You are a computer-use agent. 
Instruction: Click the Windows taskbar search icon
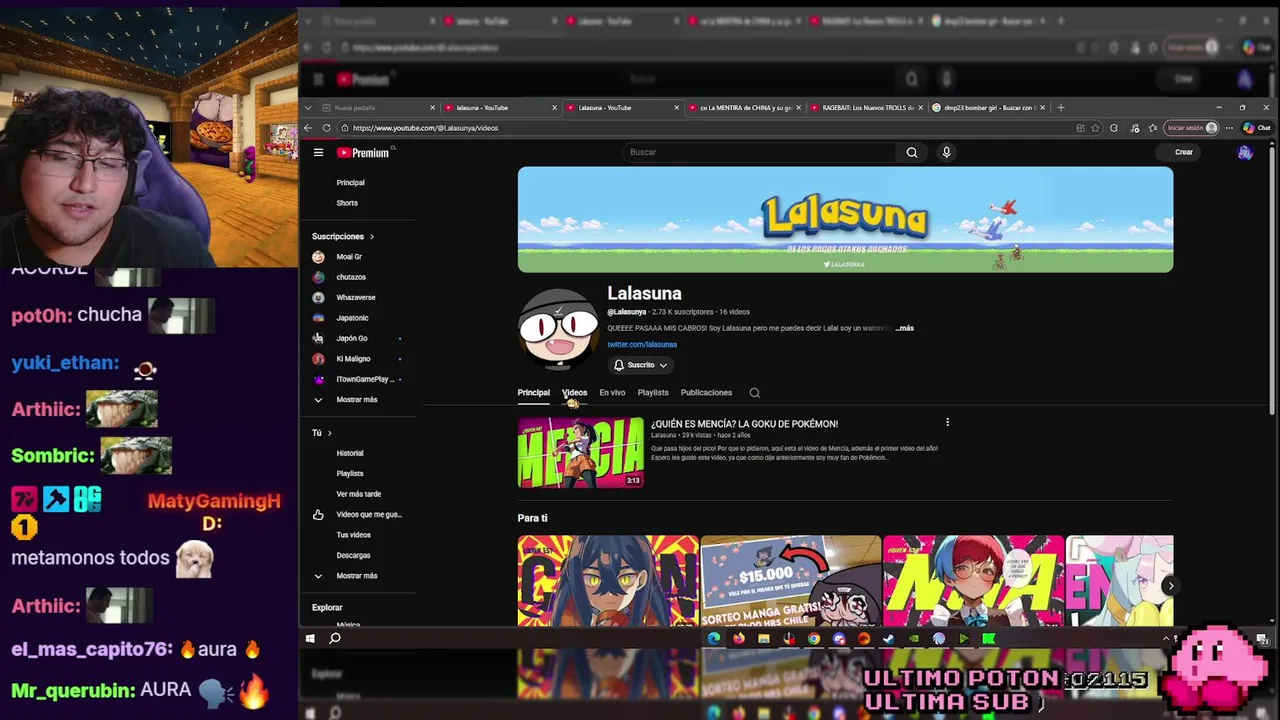pos(335,638)
